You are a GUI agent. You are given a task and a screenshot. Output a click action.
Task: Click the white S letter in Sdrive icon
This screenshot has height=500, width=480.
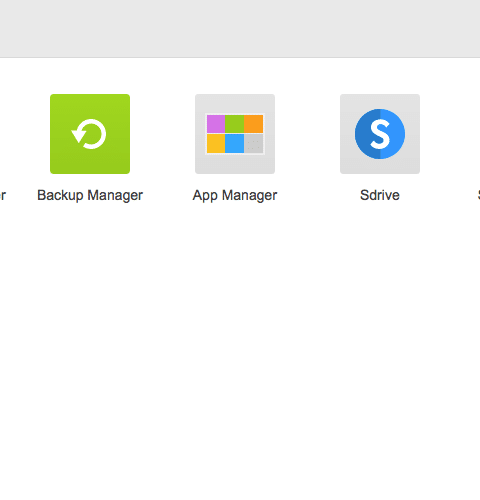380,134
